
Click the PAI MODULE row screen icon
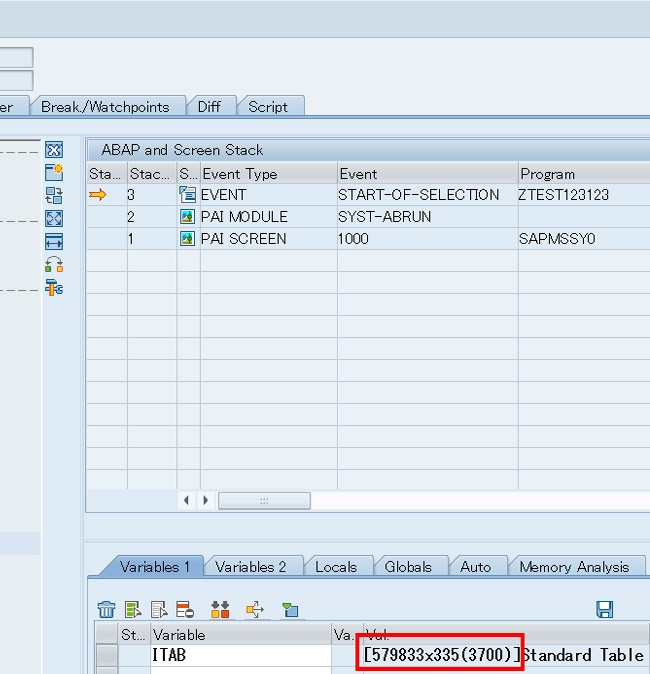[x=187, y=217]
